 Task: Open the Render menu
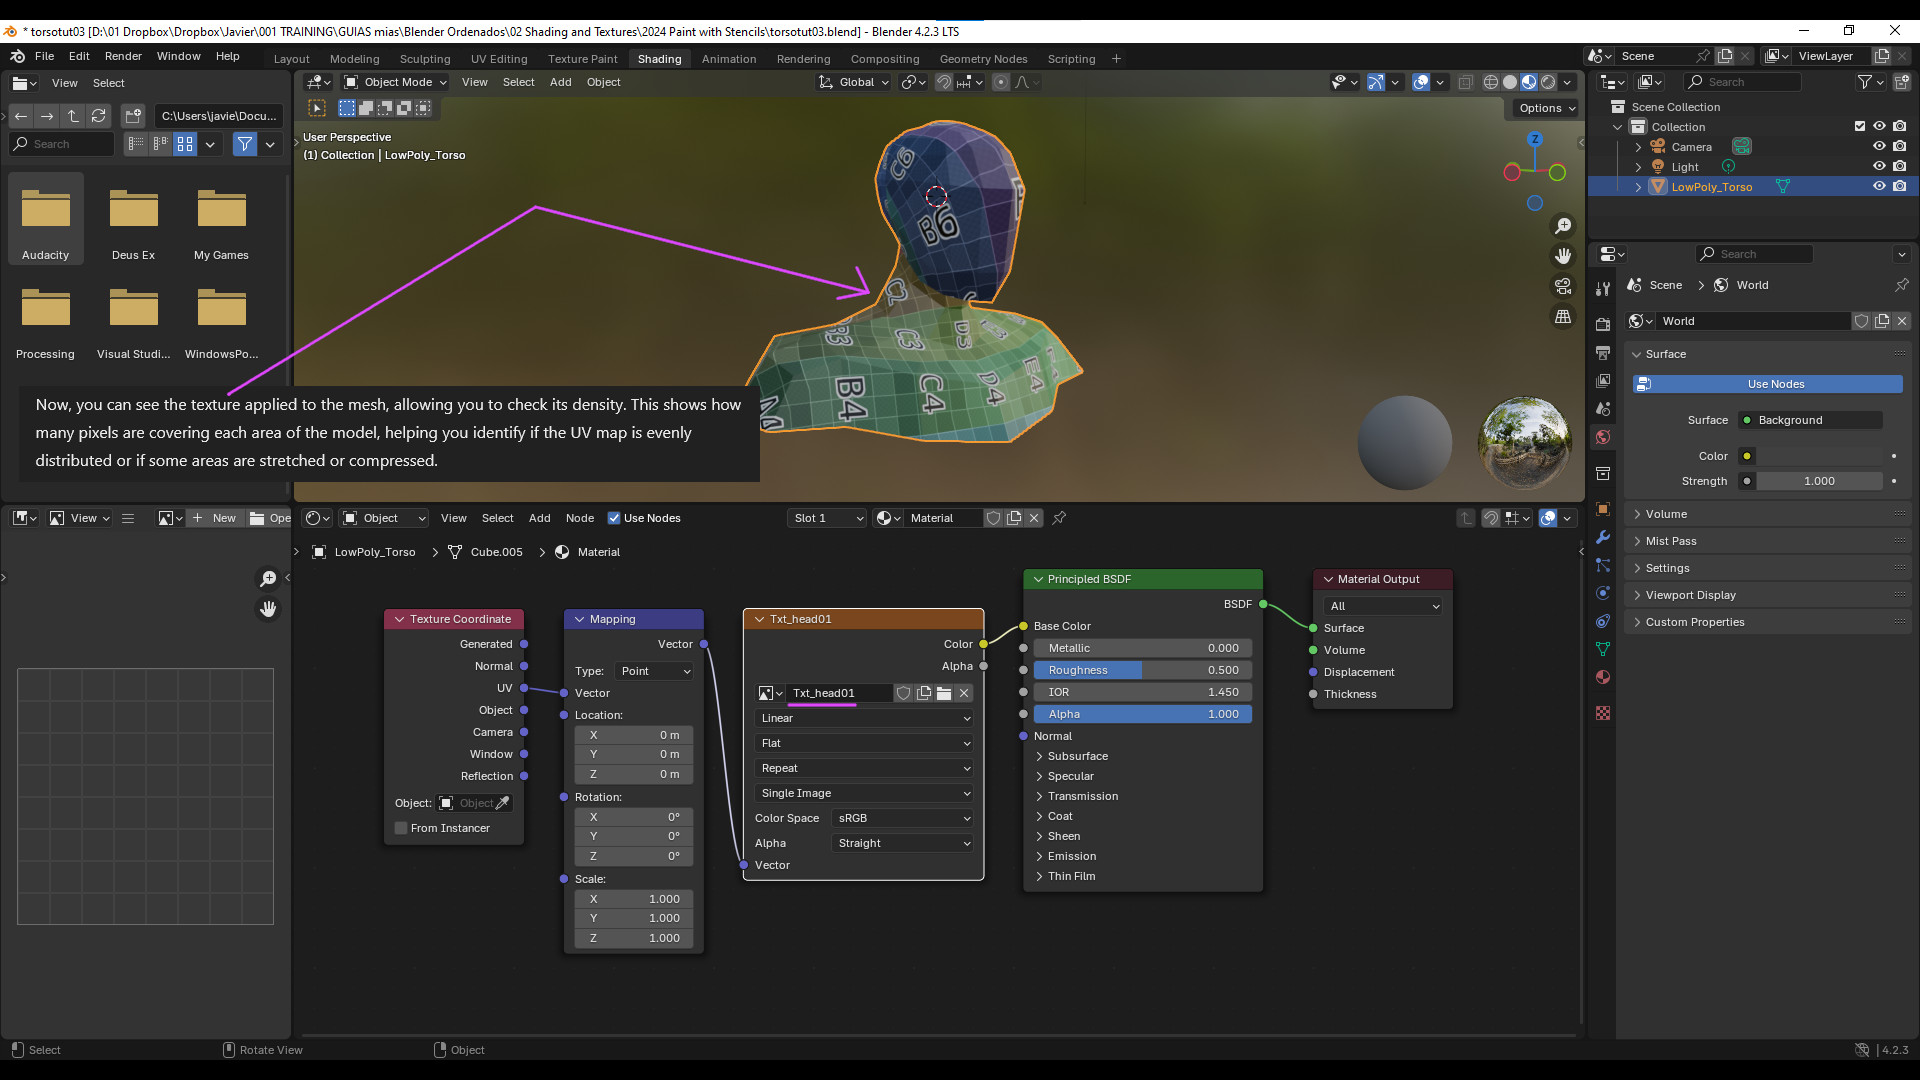coord(123,56)
